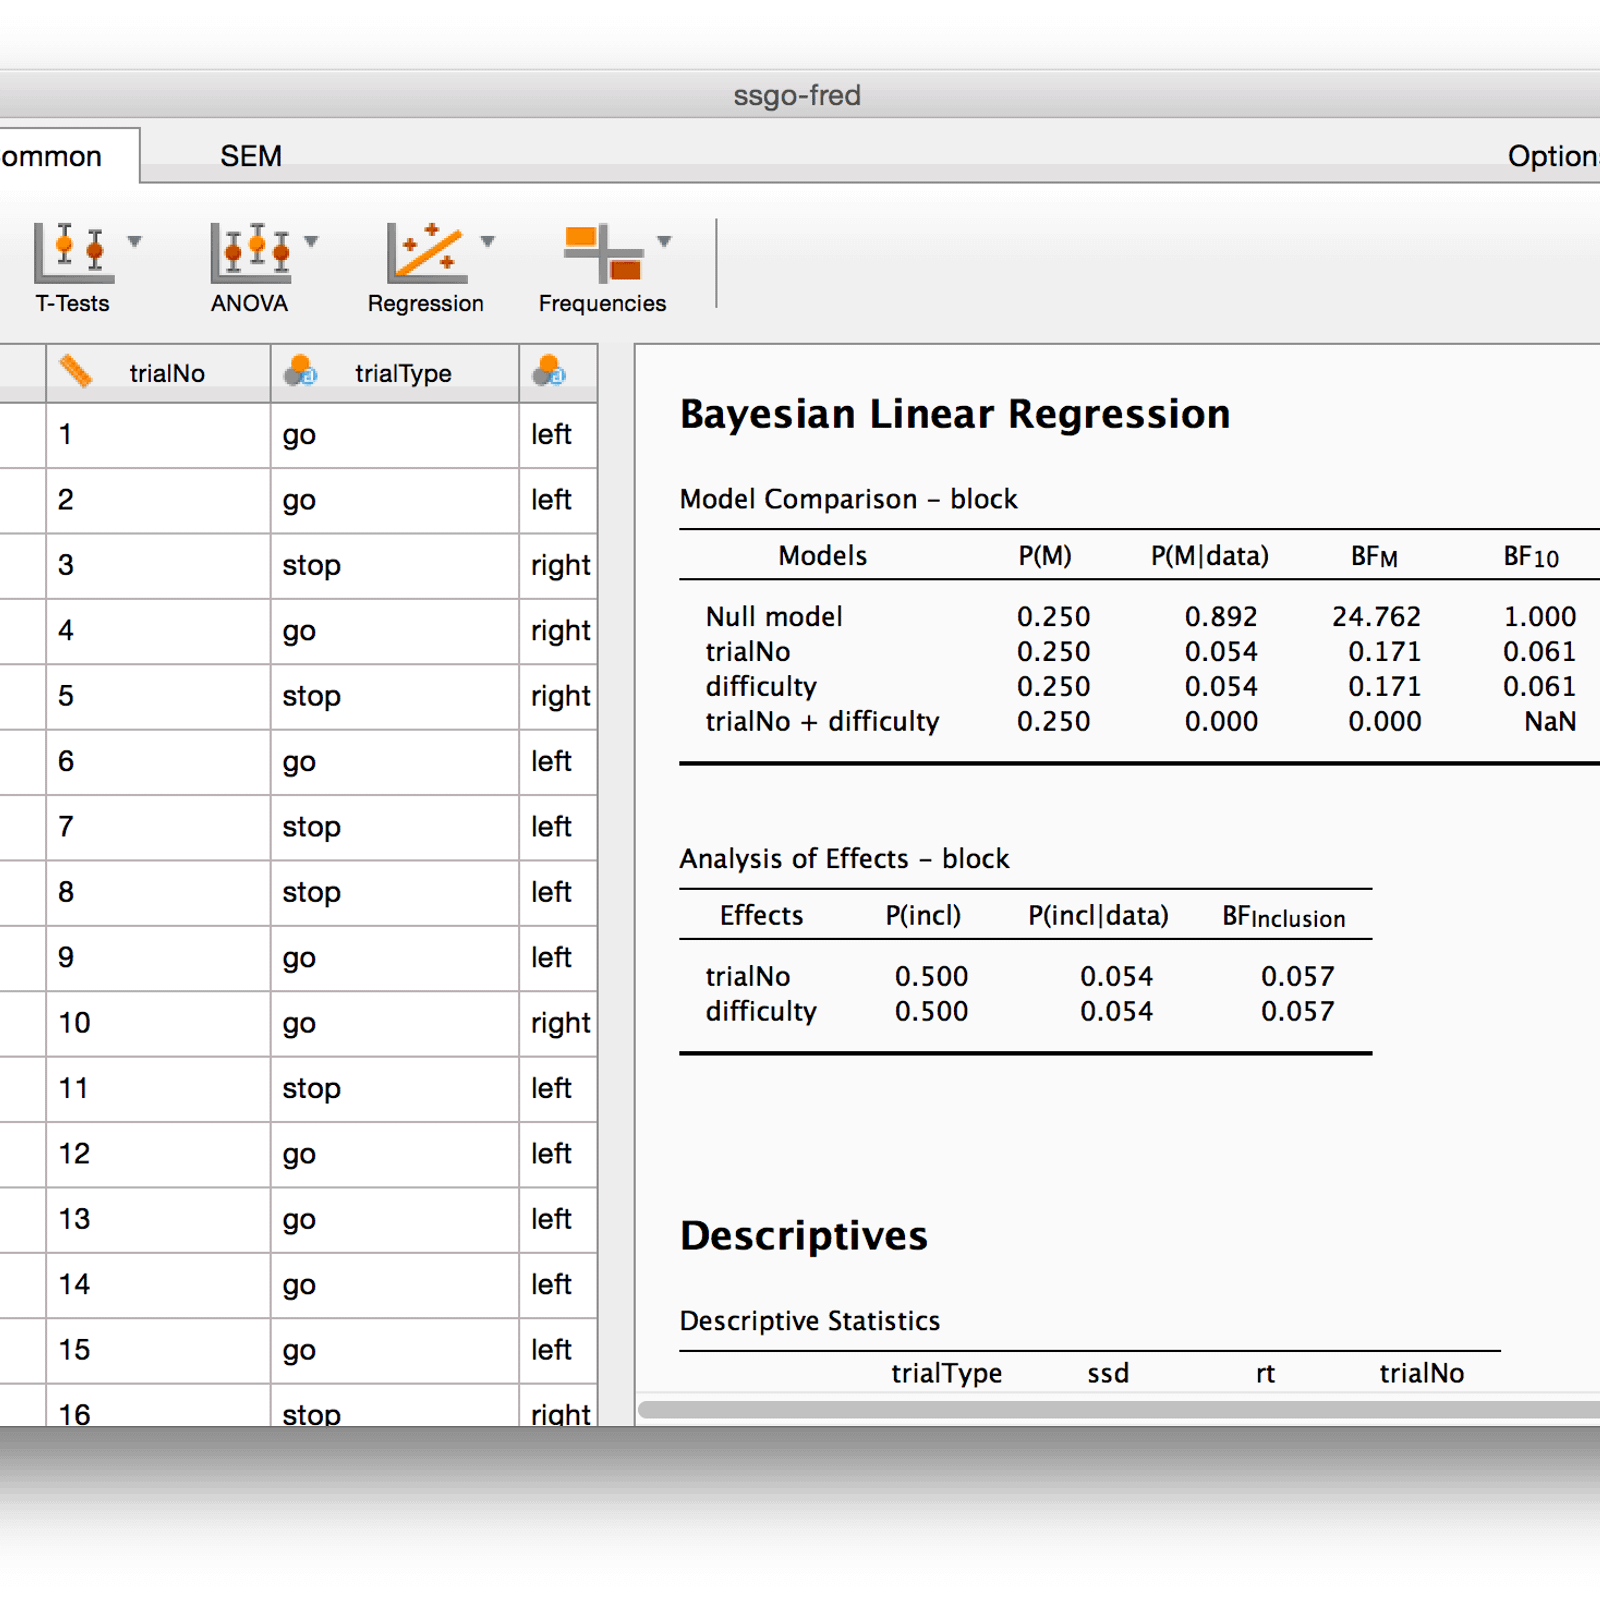Click the 'Analysis of Effects – block' table title

(x=844, y=859)
